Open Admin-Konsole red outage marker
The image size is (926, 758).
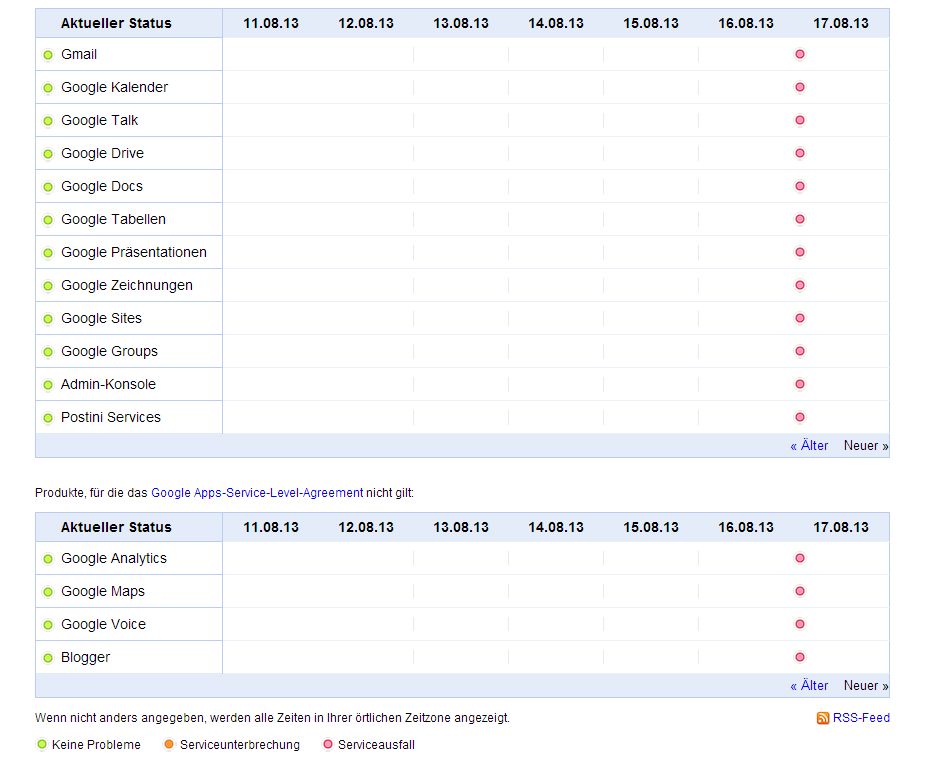click(x=800, y=385)
